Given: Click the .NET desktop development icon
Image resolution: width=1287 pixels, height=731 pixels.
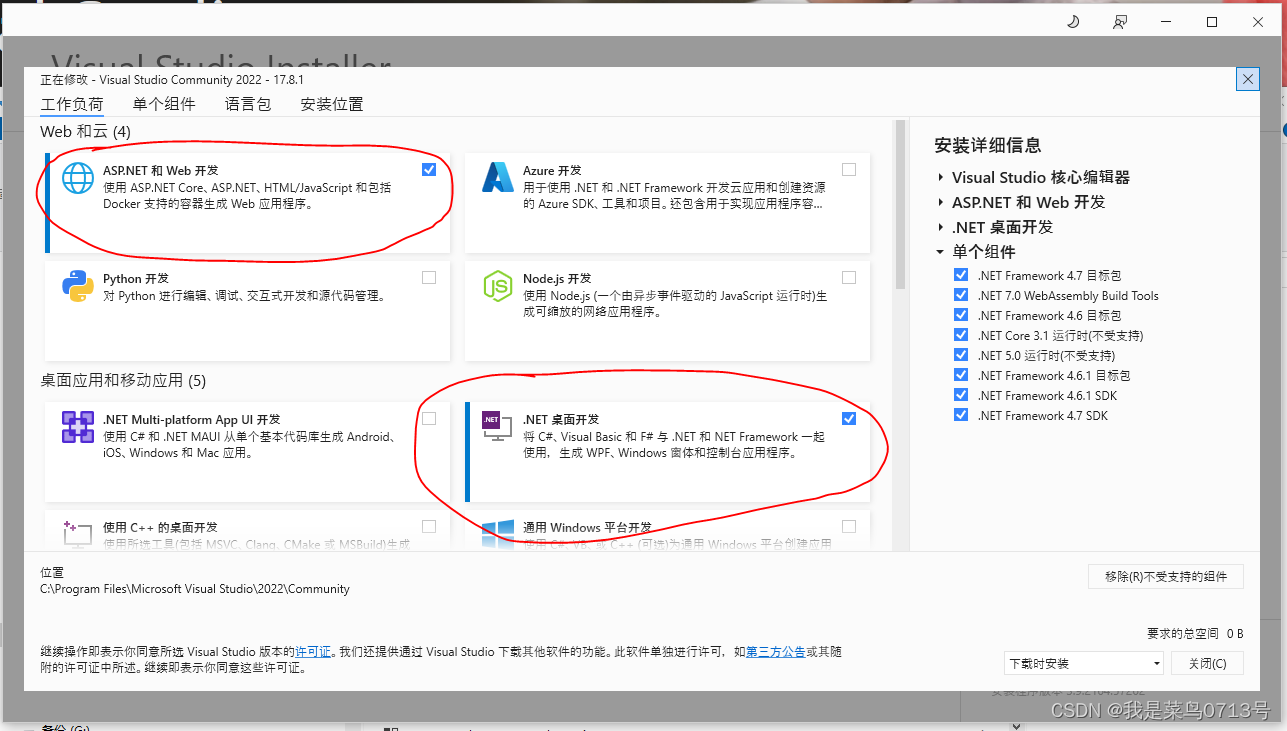Looking at the screenshot, I should point(497,427).
